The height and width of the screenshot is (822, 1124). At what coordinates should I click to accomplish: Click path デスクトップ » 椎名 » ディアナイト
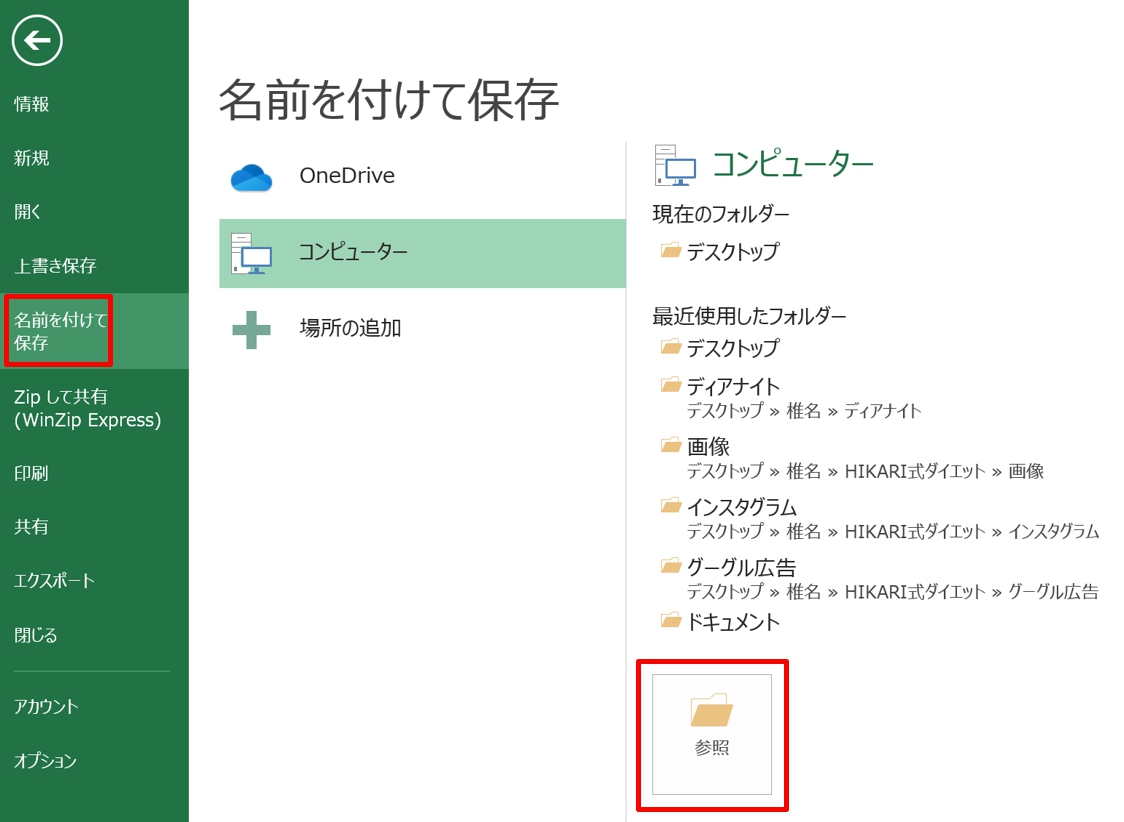point(804,411)
